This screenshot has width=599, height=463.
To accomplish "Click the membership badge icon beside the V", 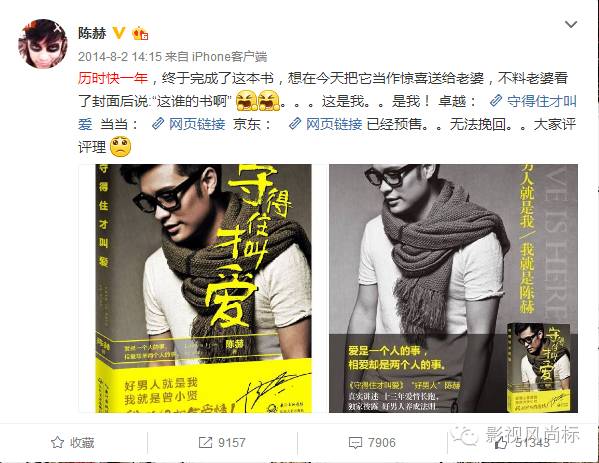I will tap(140, 34).
